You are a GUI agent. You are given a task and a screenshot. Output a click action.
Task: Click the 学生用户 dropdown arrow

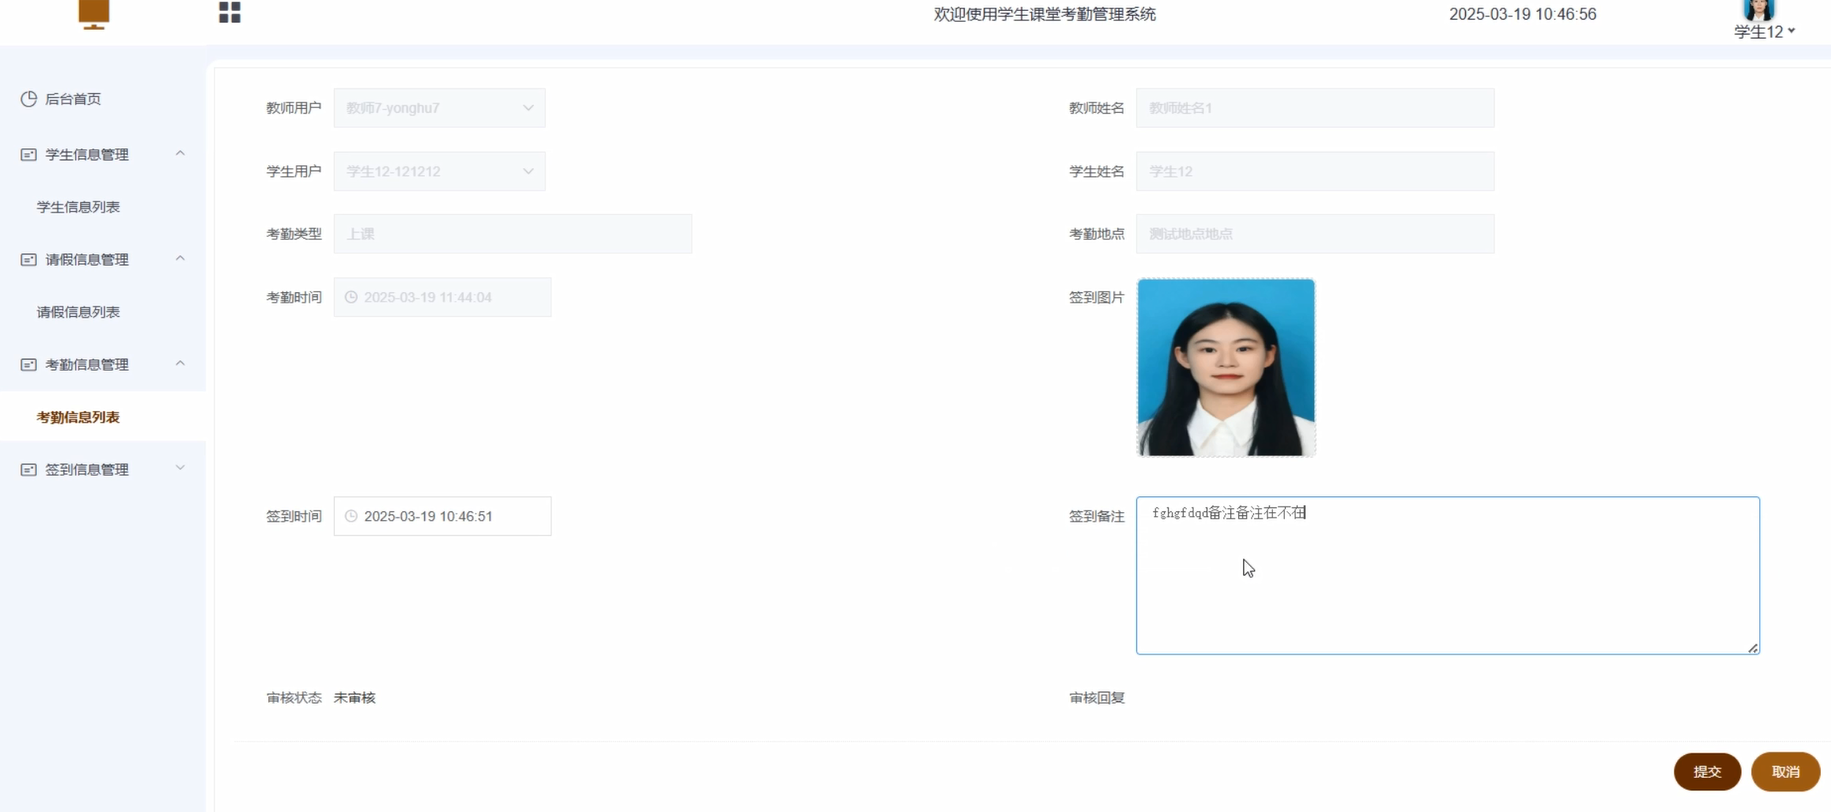(x=528, y=171)
